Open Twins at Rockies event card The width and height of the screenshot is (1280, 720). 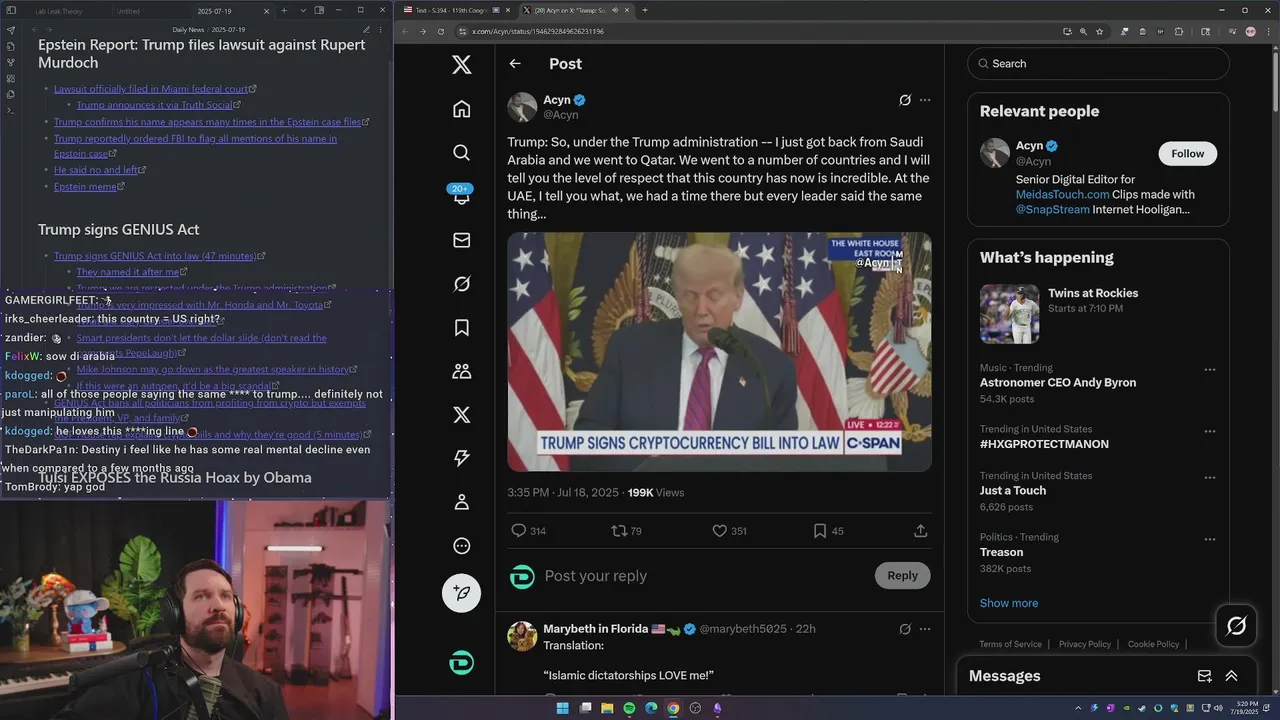(x=1098, y=314)
